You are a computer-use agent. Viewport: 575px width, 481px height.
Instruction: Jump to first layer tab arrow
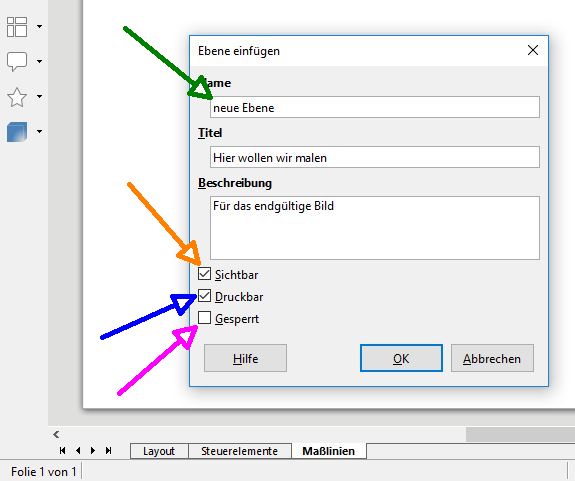point(63,450)
